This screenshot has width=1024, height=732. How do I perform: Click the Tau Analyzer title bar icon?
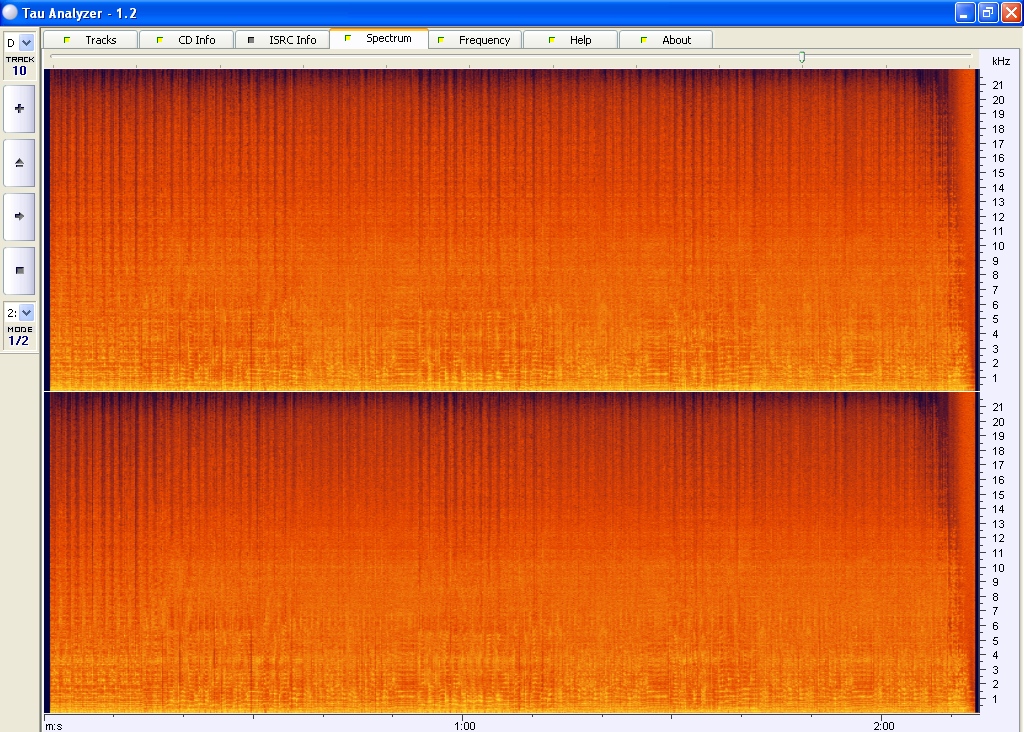point(11,12)
